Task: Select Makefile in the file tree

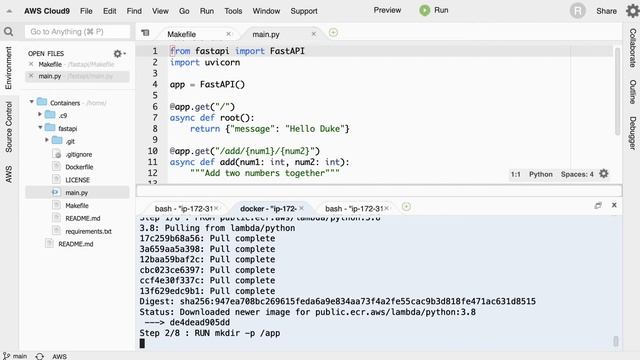Action: (77, 205)
